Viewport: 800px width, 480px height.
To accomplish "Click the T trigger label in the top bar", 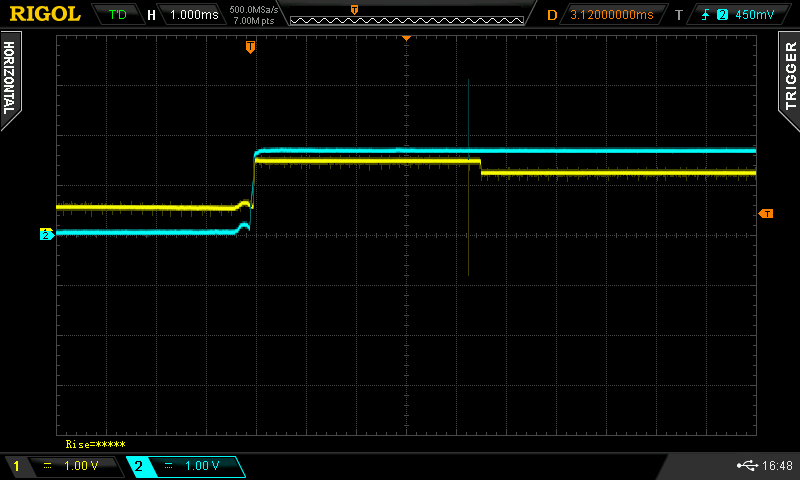I will pos(679,15).
